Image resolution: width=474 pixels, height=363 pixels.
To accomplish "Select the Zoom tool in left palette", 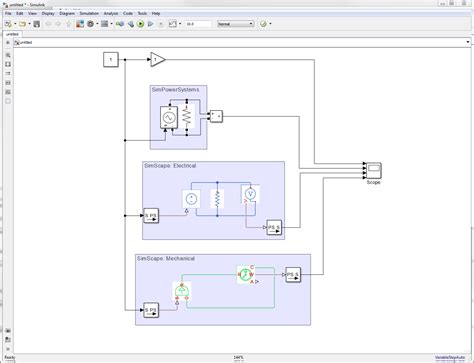I will coord(8,55).
